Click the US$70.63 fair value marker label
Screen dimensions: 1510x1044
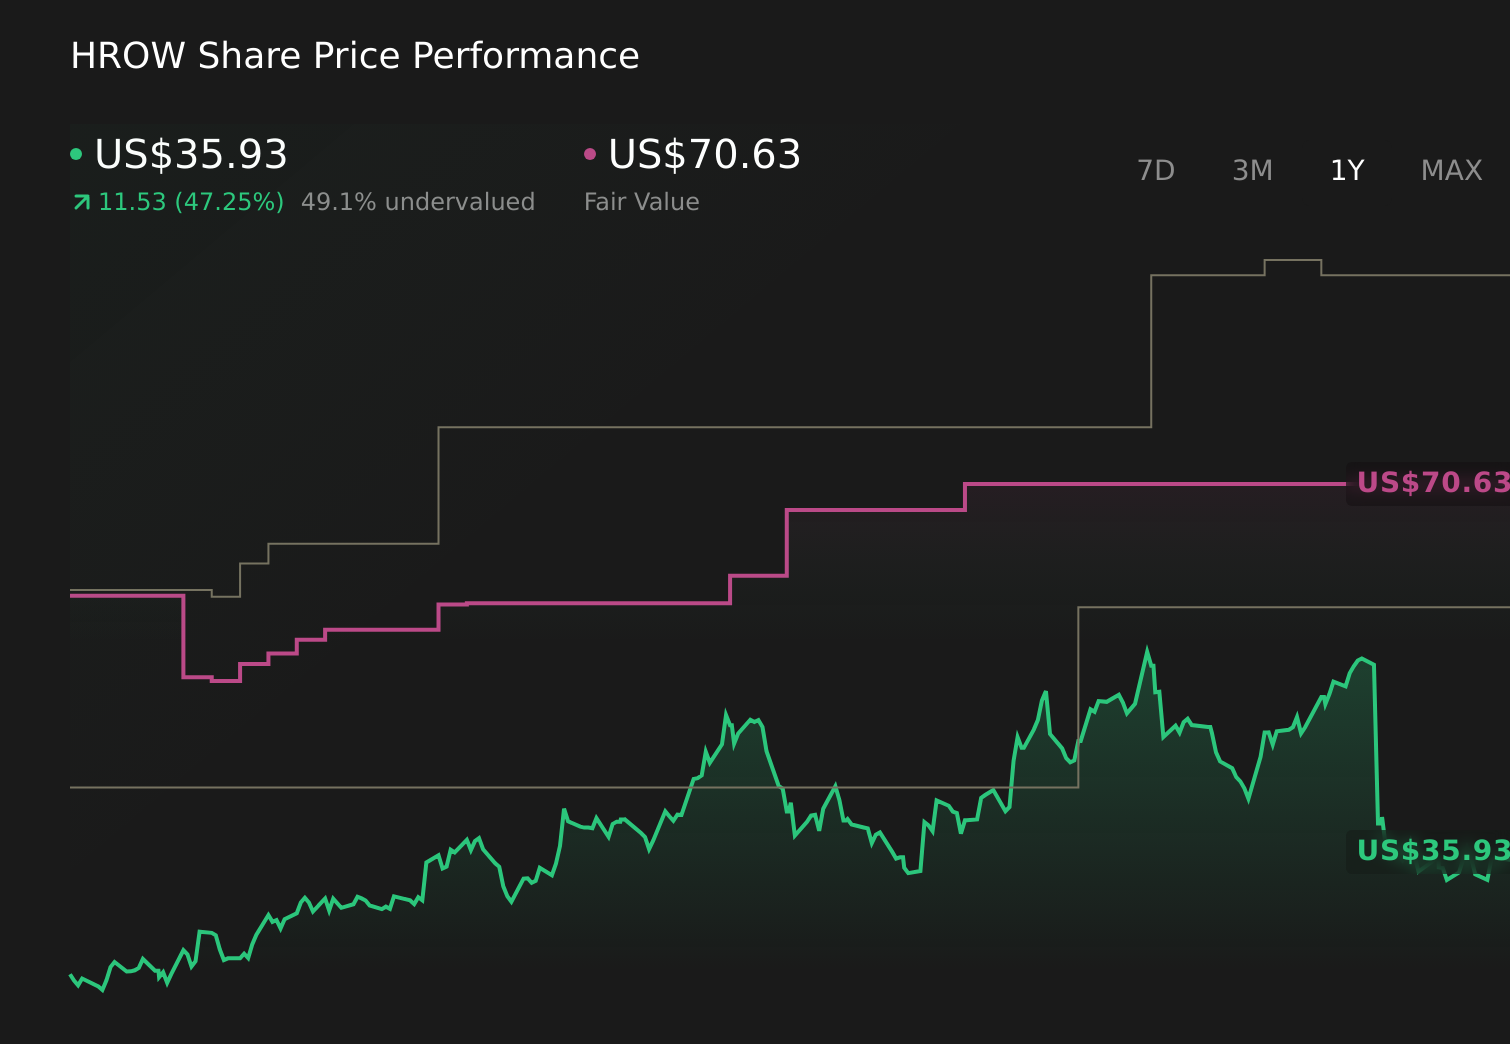coord(1430,483)
